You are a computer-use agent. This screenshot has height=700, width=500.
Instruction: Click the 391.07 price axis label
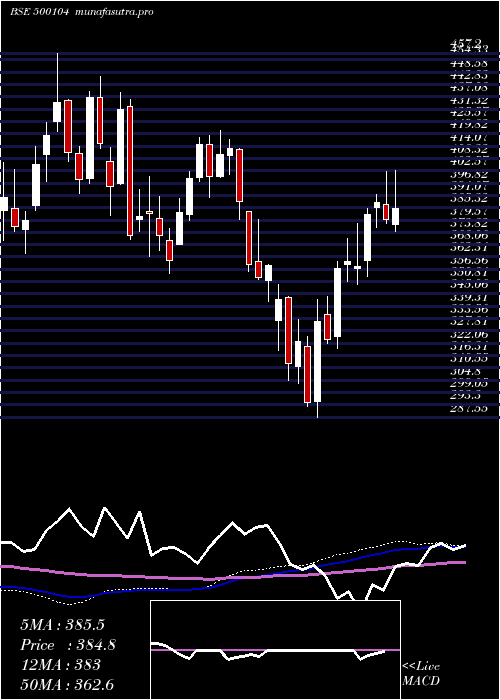[469, 188]
